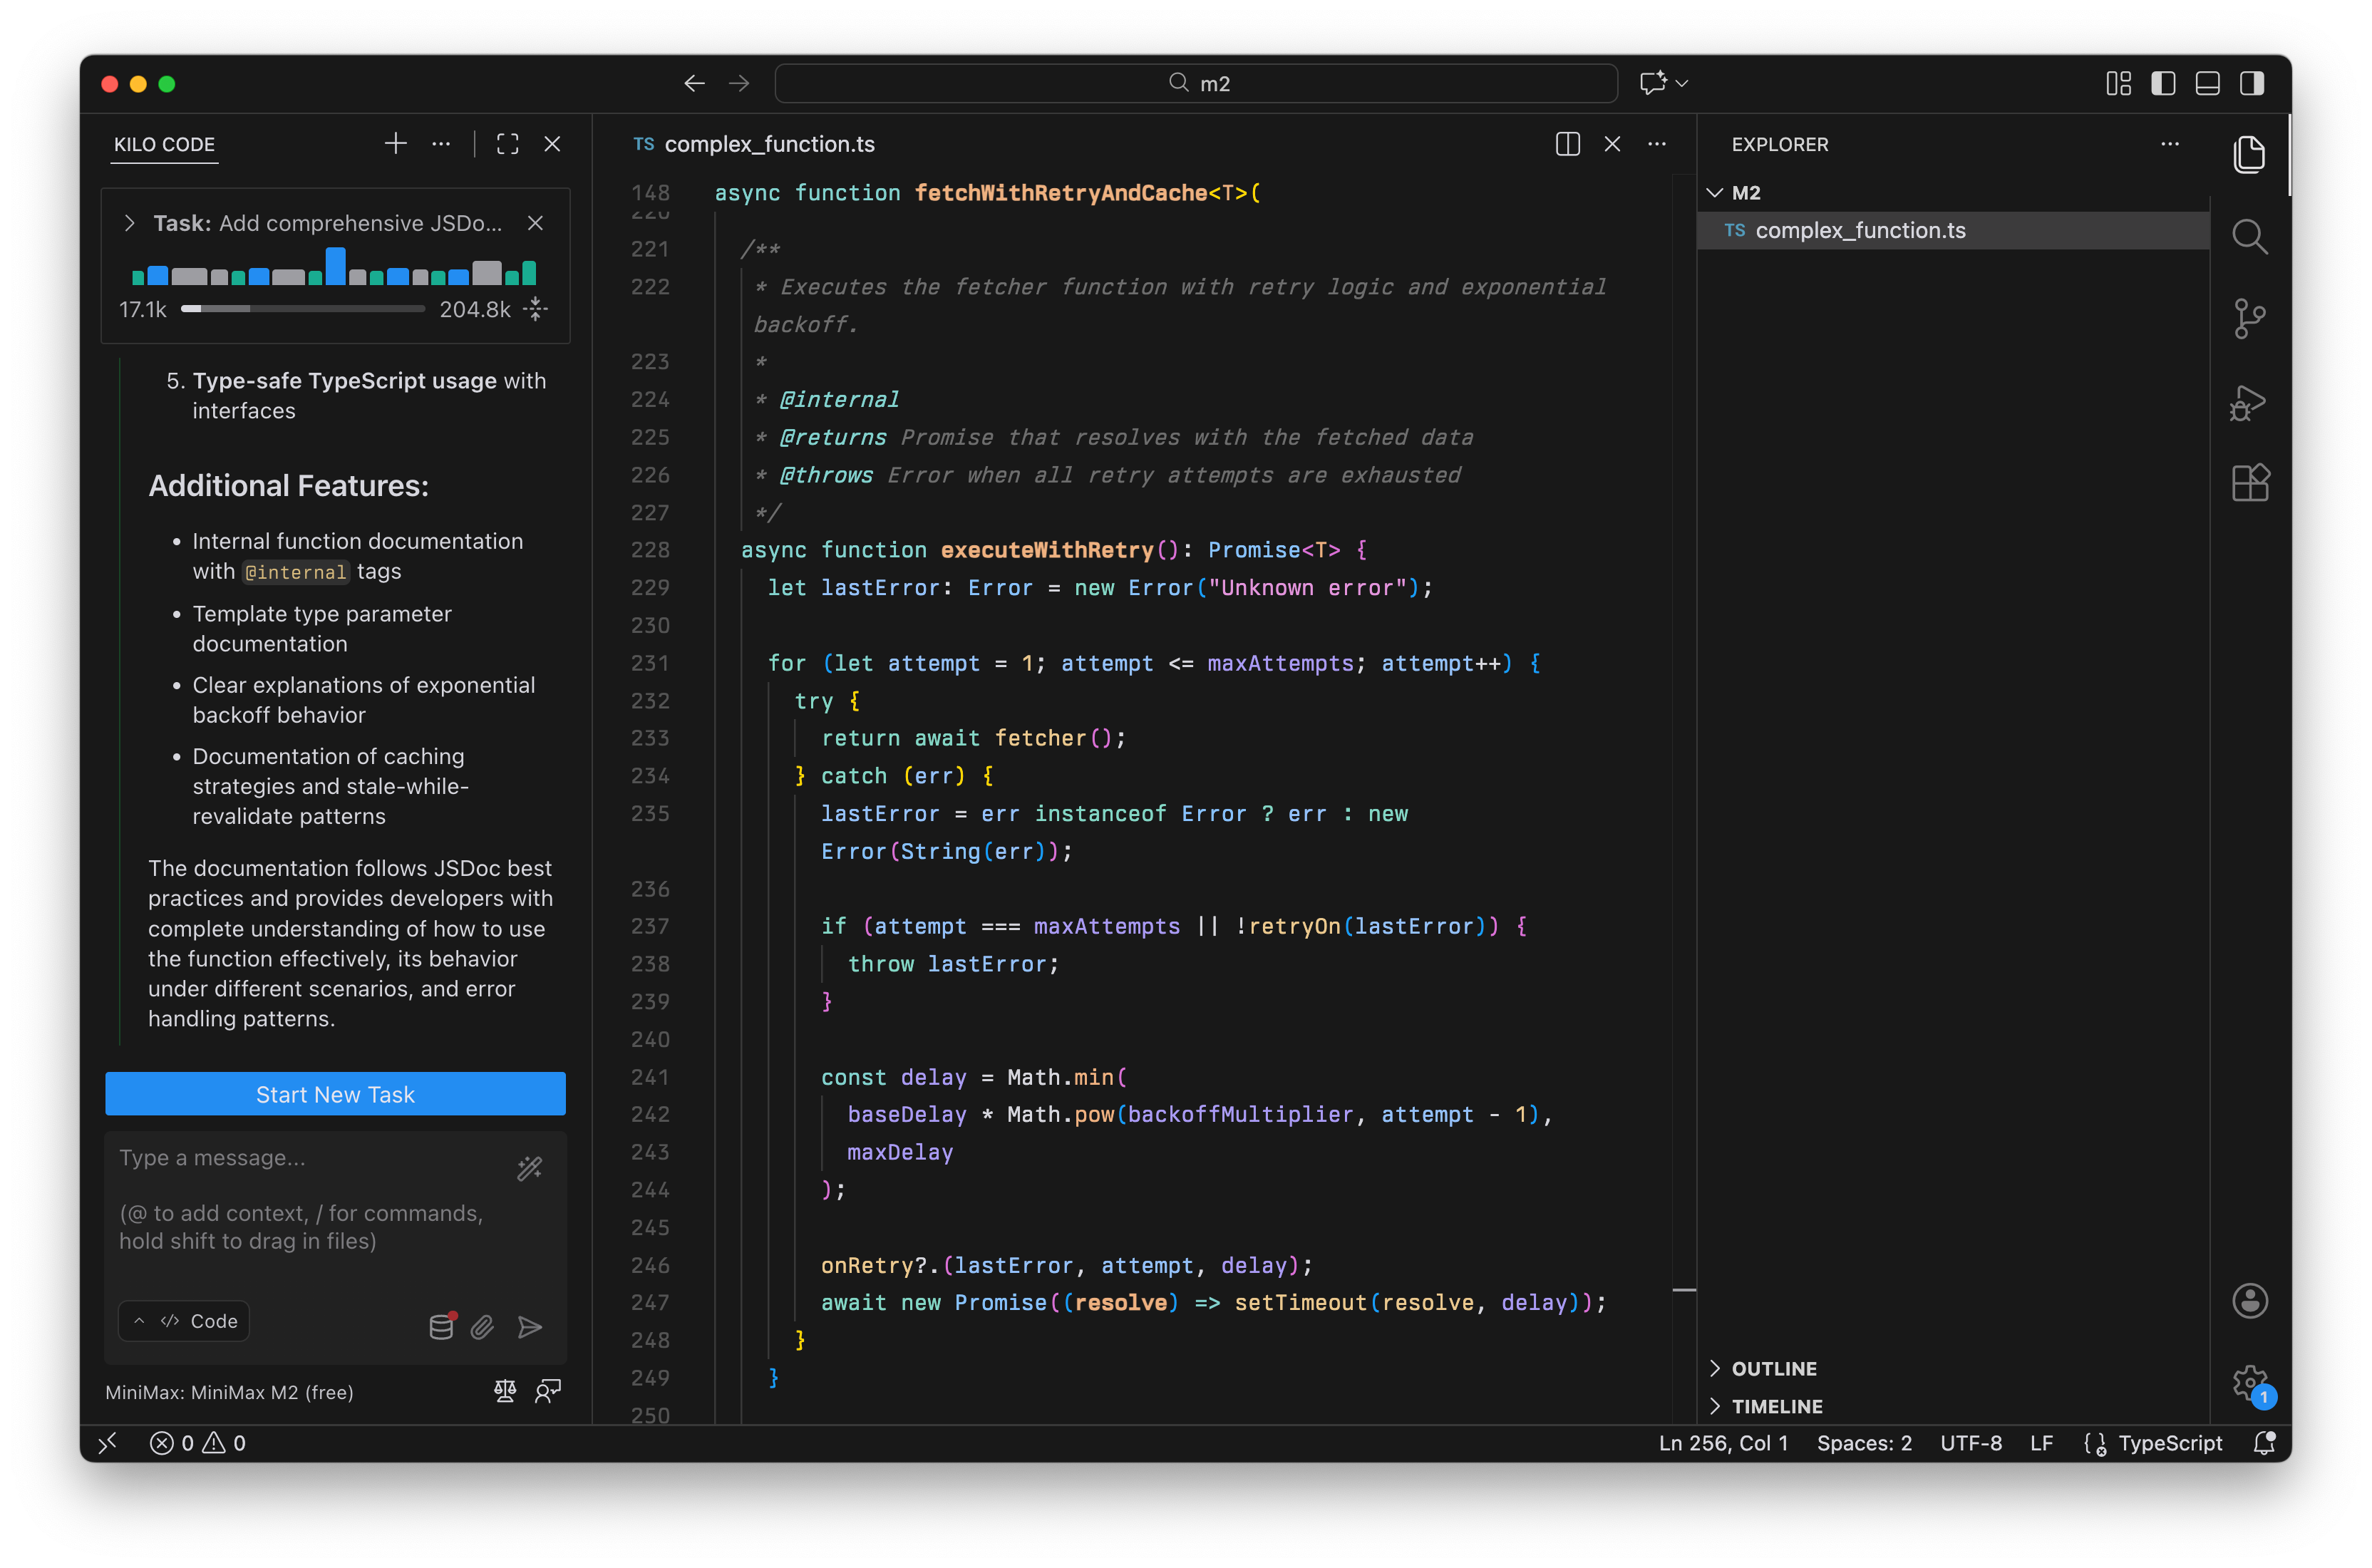Select the complex_function.ts editor tab
The width and height of the screenshot is (2372, 1568).
[x=768, y=144]
